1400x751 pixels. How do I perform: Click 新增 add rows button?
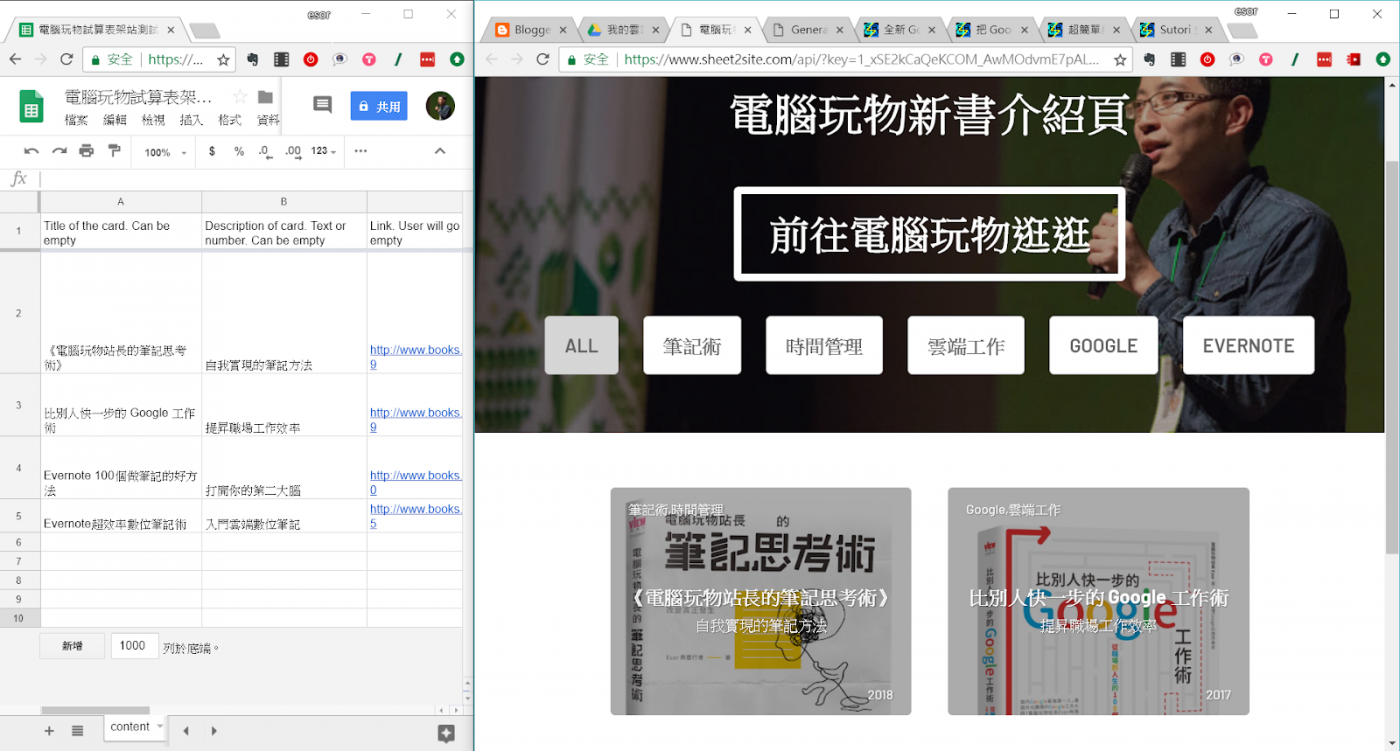click(72, 646)
